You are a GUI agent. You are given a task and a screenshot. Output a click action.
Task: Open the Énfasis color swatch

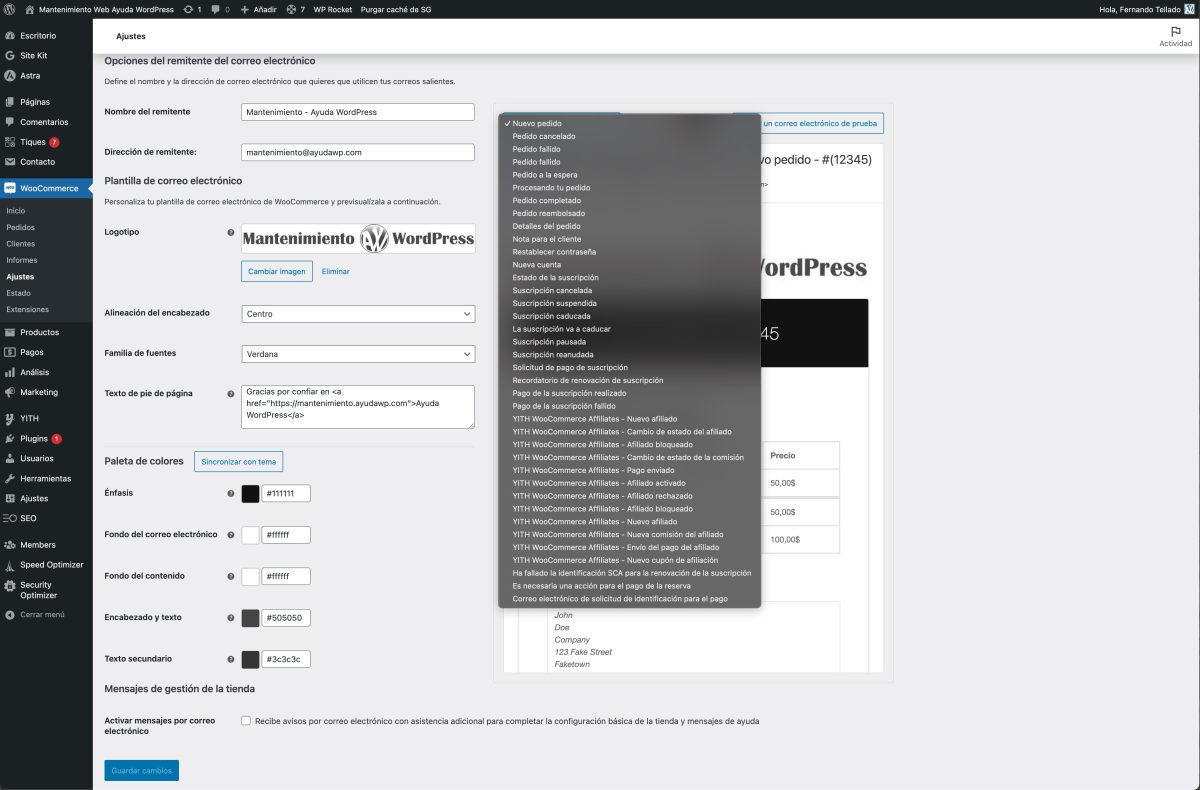[250, 493]
